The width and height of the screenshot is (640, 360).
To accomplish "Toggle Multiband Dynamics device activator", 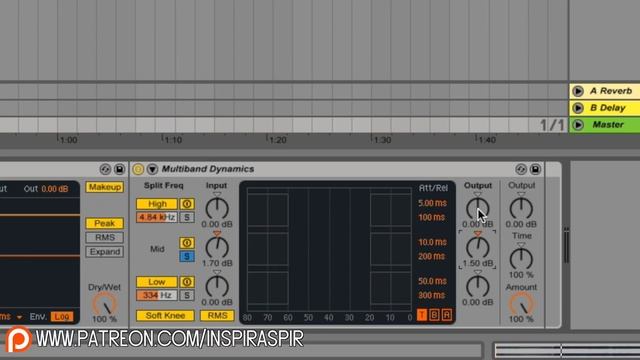I will [138, 169].
